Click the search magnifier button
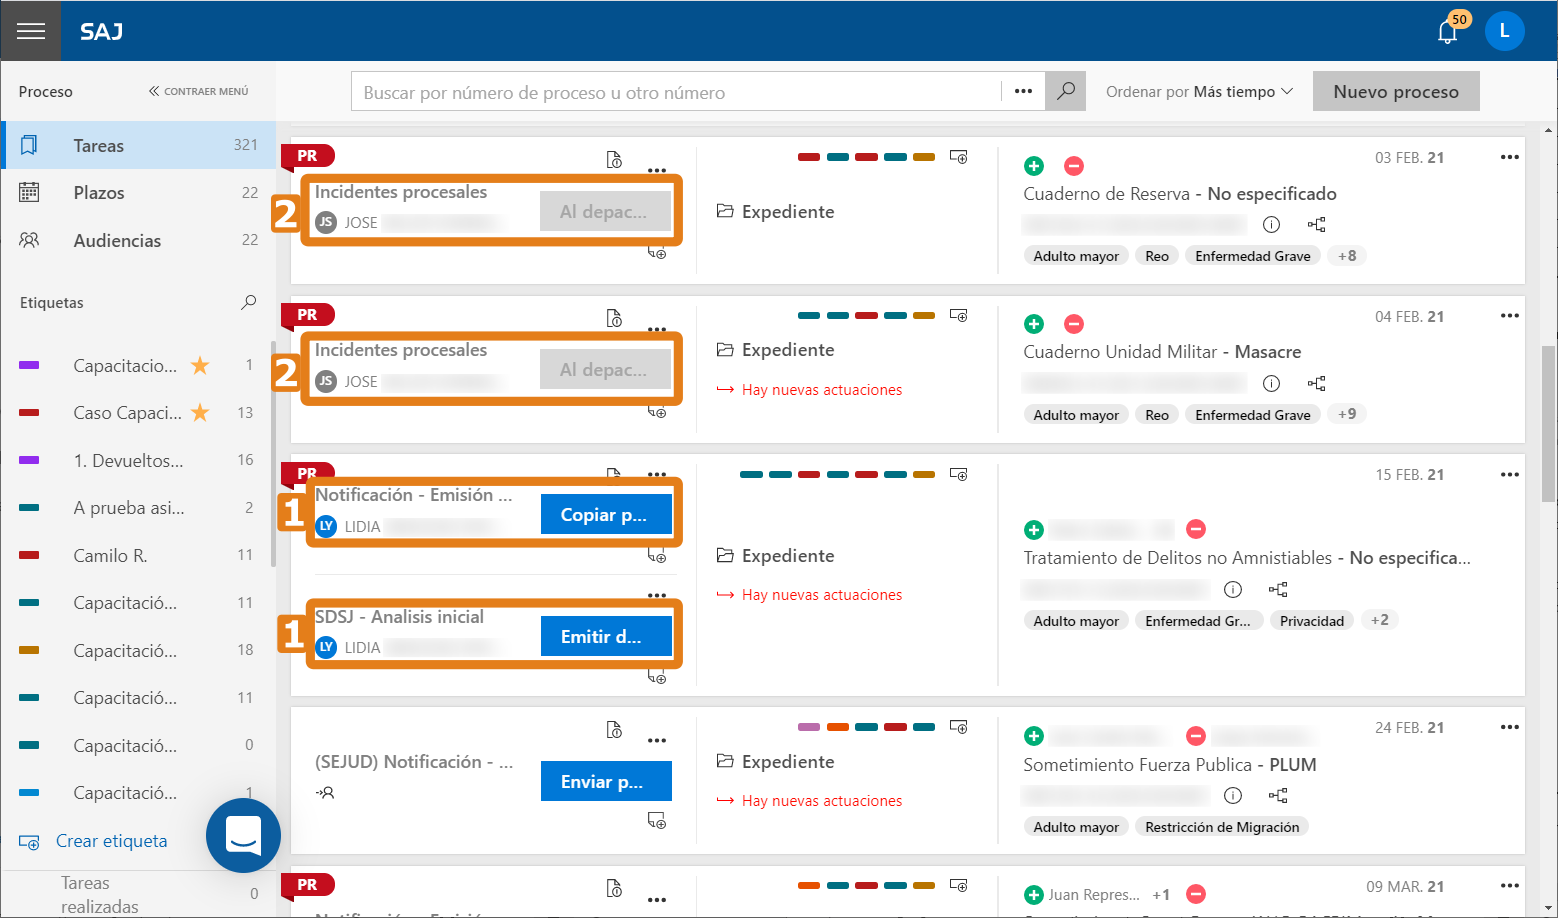This screenshot has width=1558, height=918. click(x=1066, y=91)
